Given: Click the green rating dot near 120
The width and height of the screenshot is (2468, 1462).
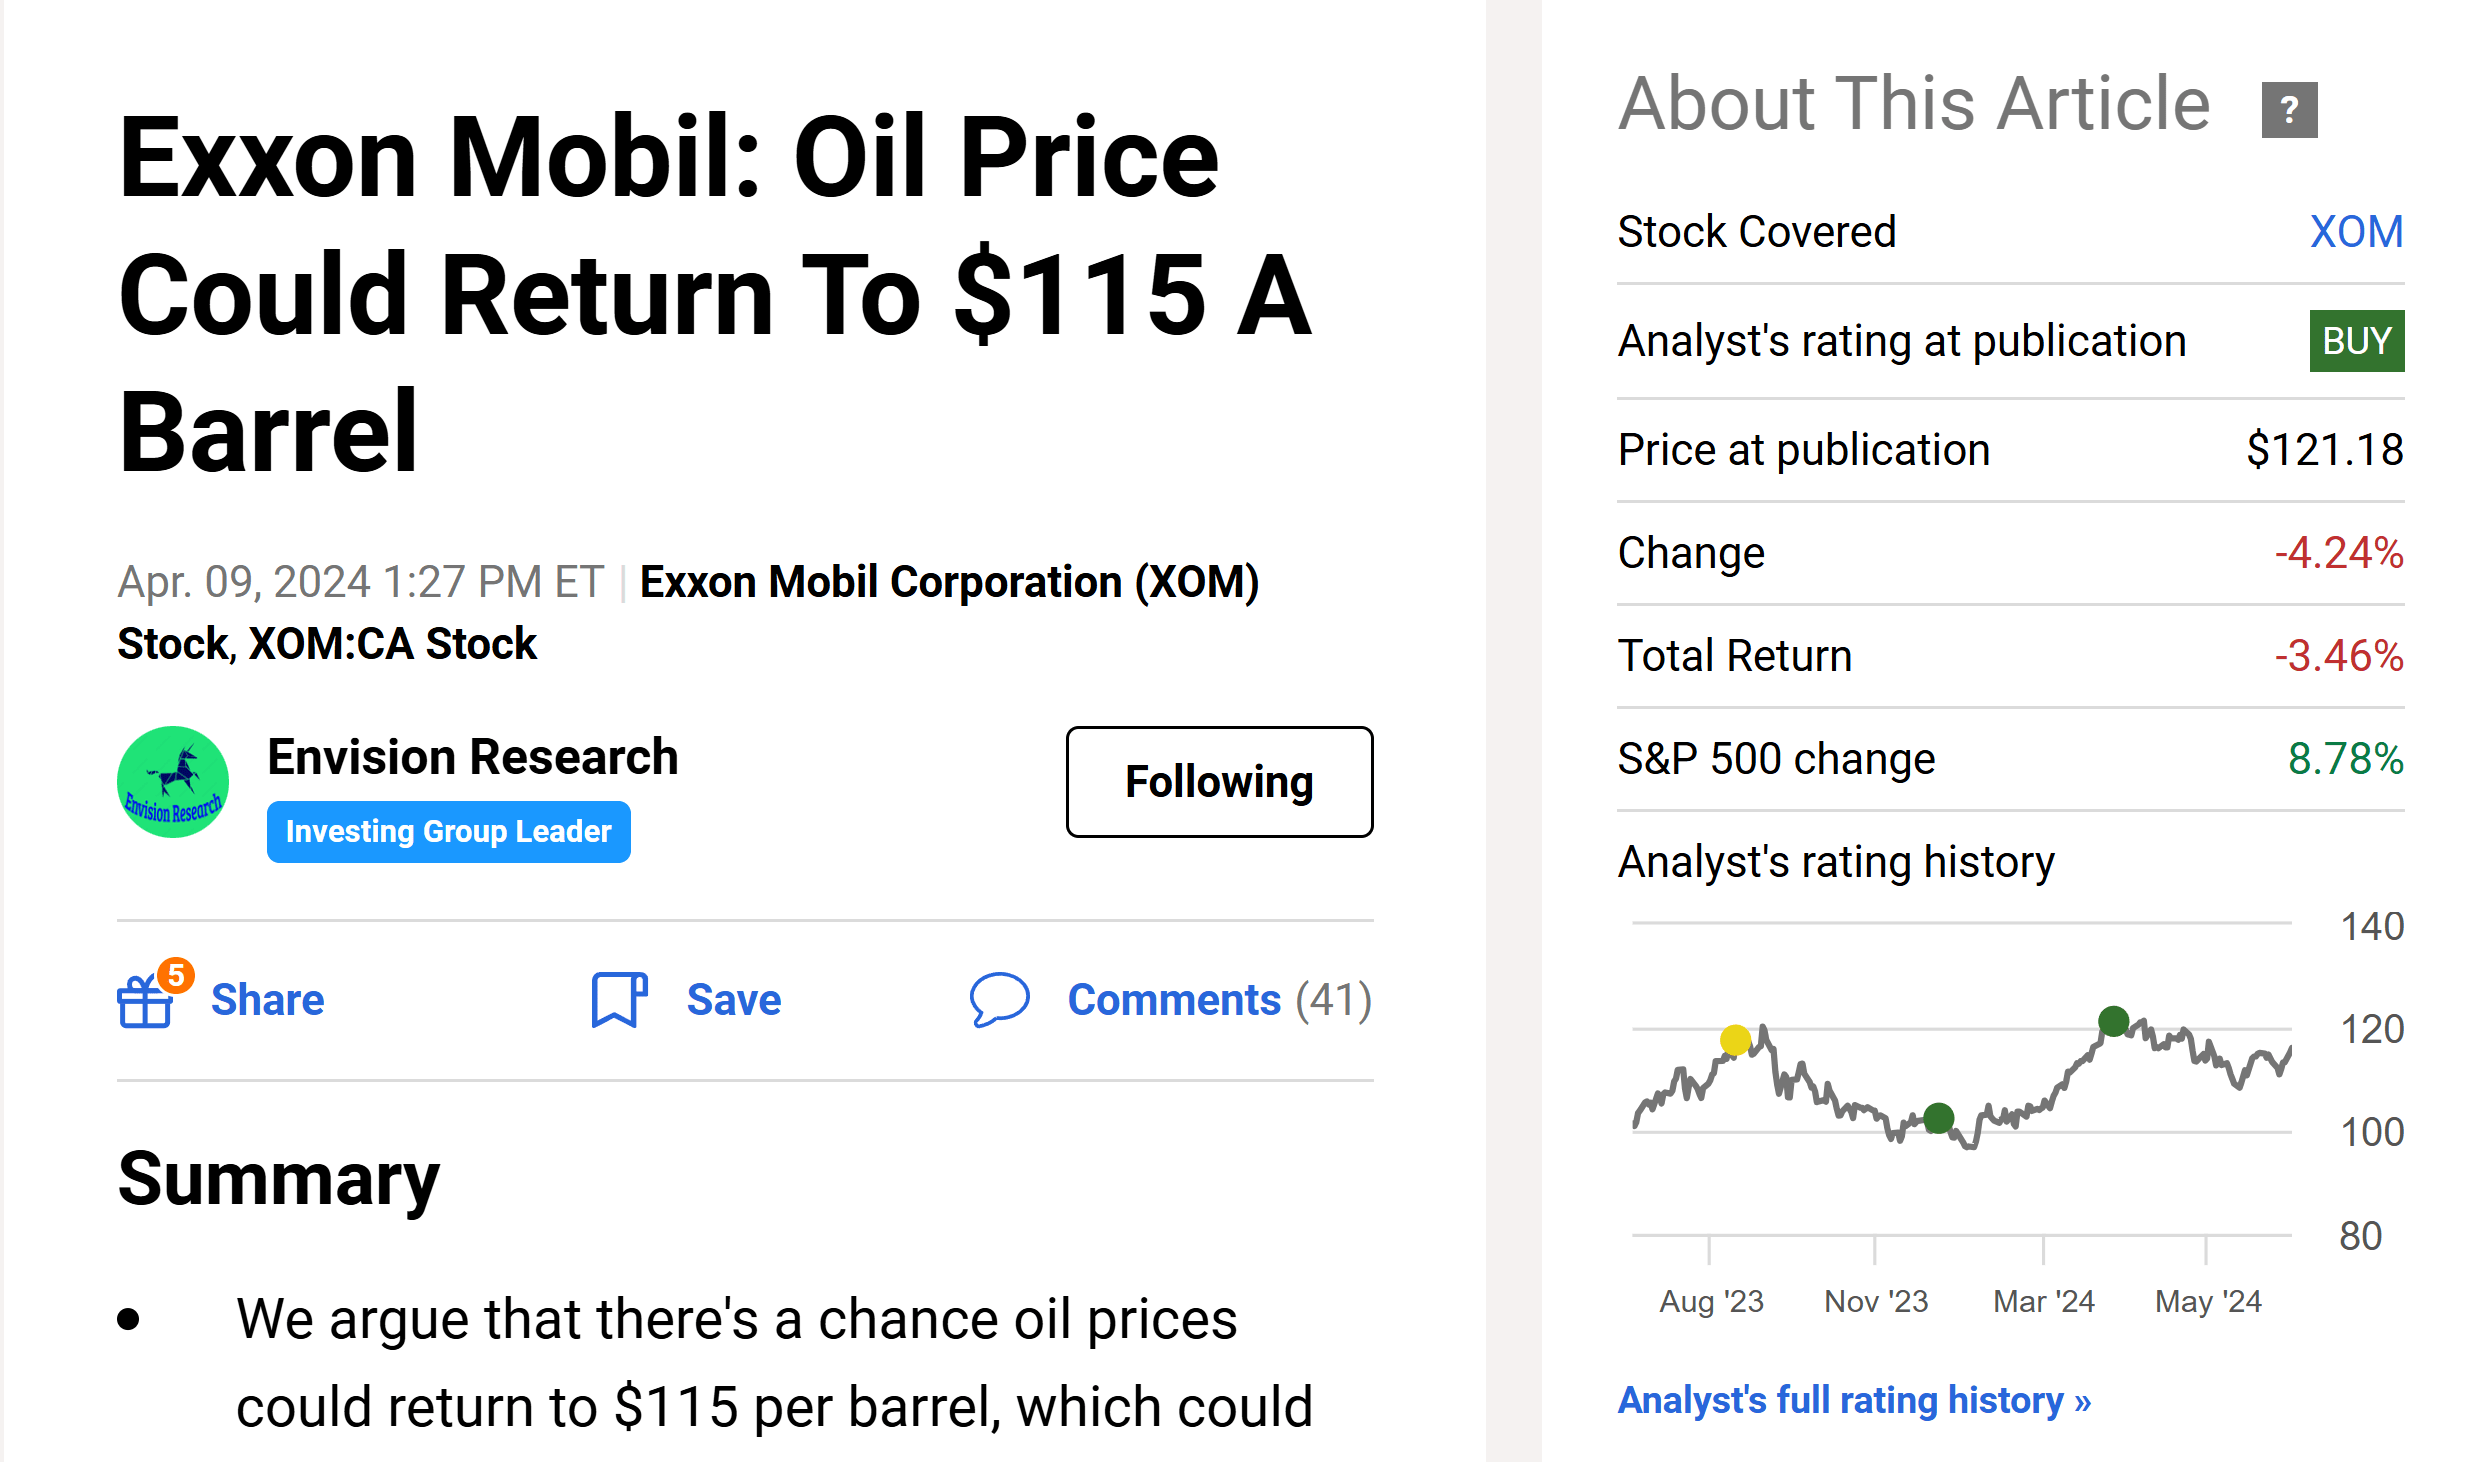Looking at the screenshot, I should [x=2113, y=1021].
